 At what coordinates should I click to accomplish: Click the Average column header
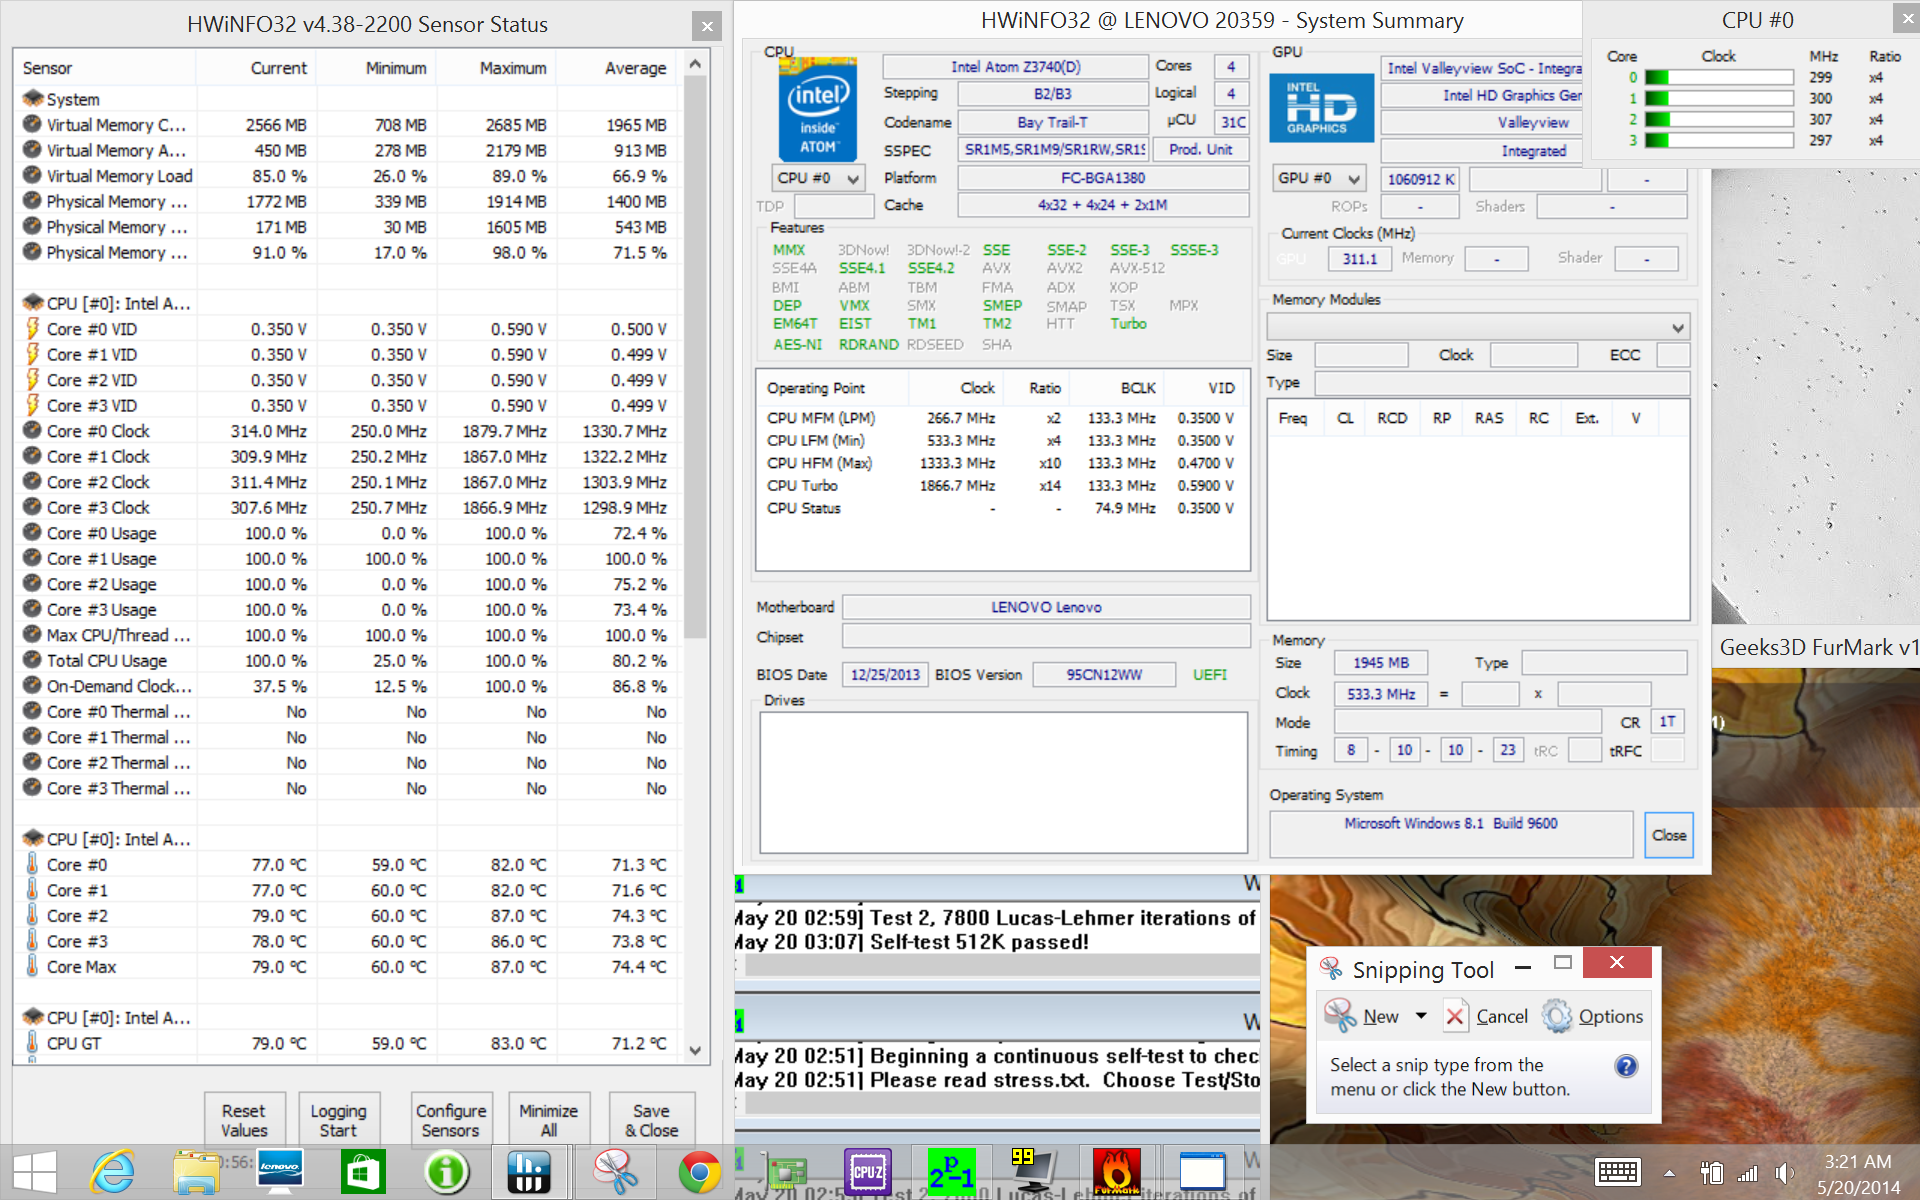click(616, 68)
